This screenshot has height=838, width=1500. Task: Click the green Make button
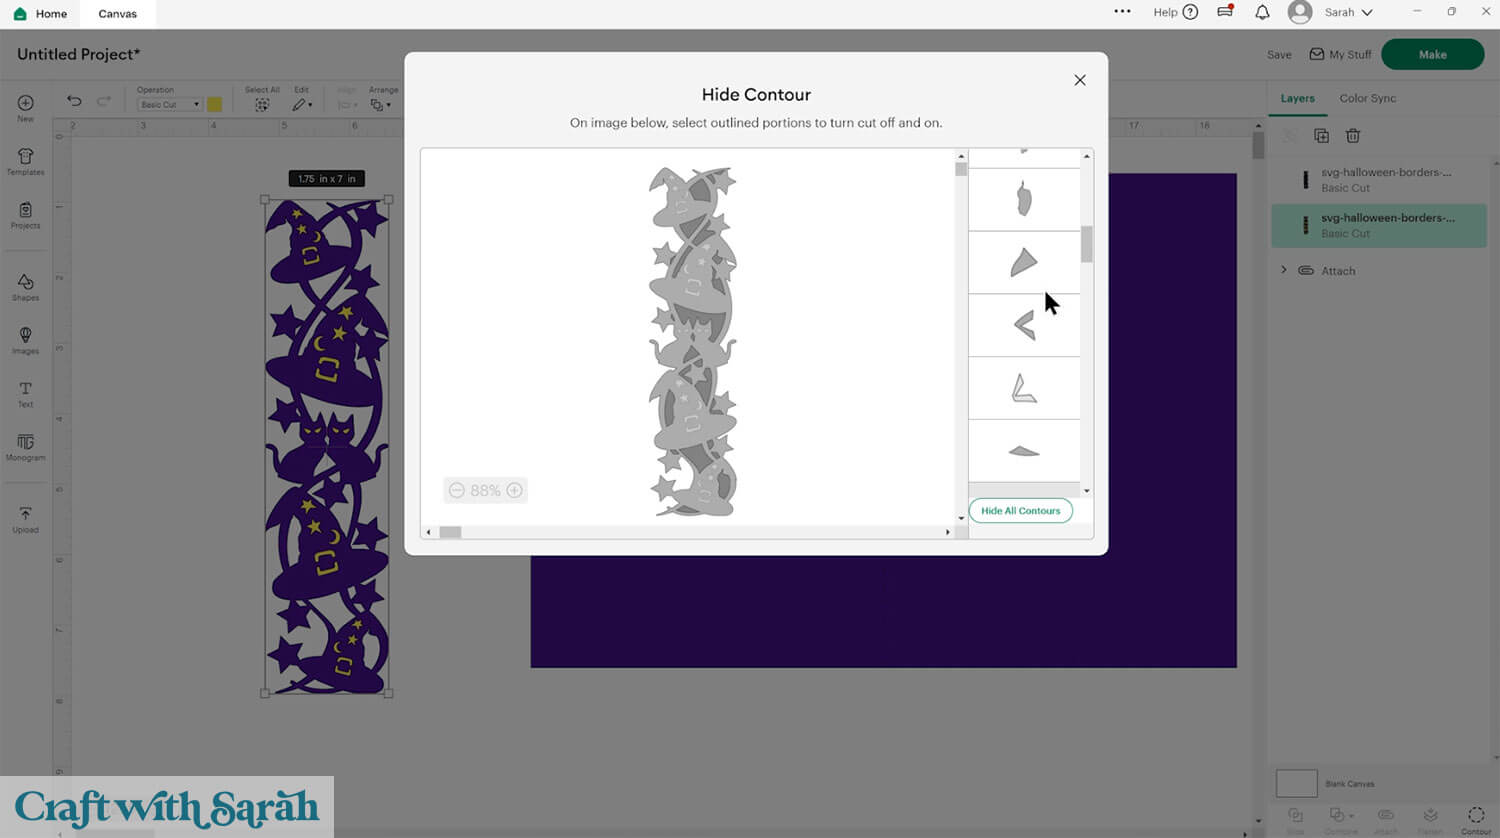(1432, 55)
